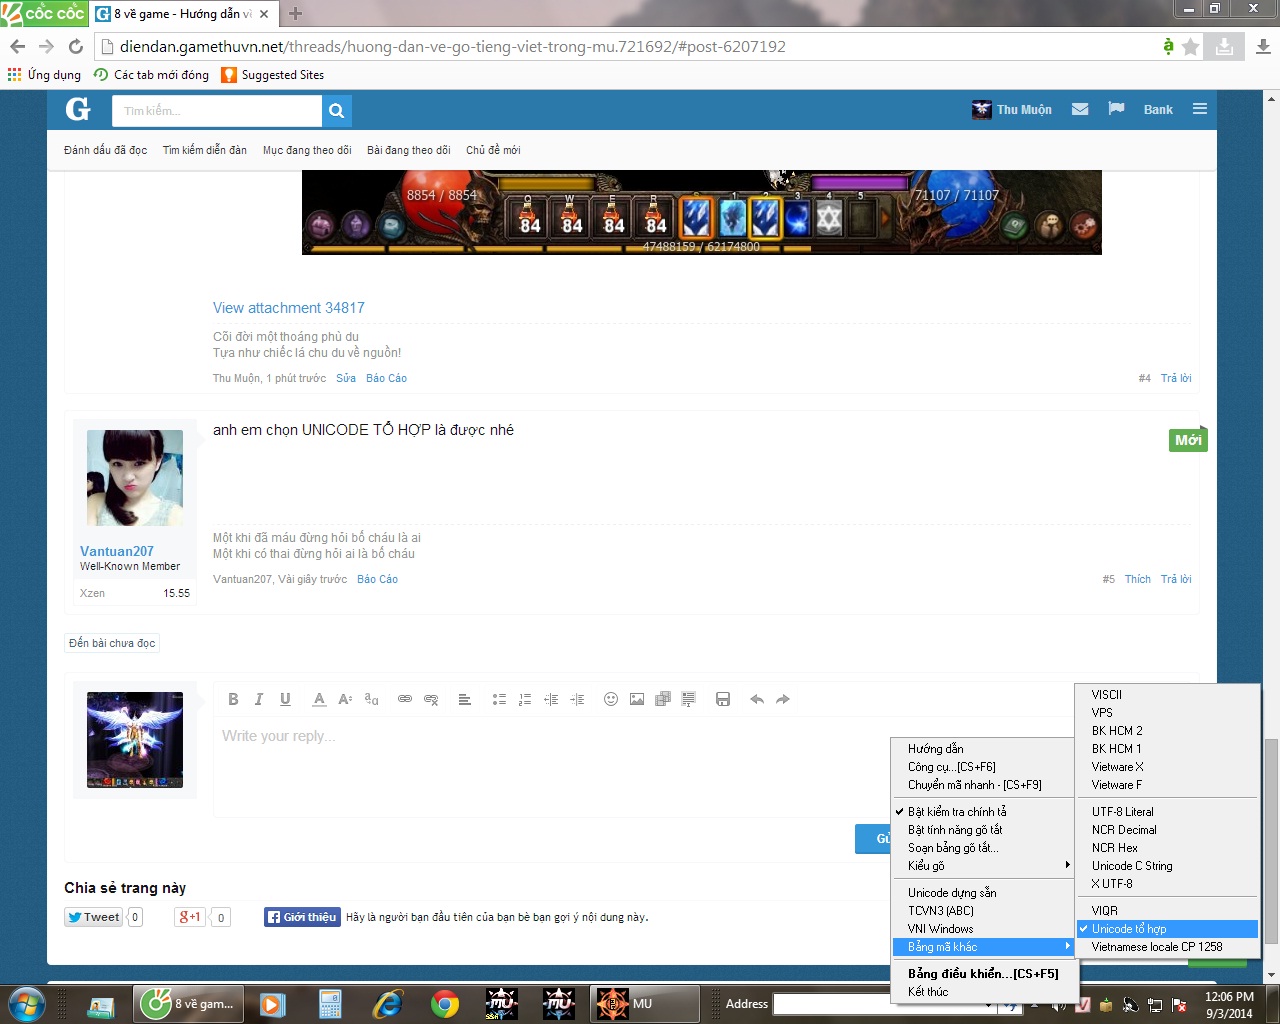
Task: Save draft using the floppy disk icon
Action: pos(723,699)
